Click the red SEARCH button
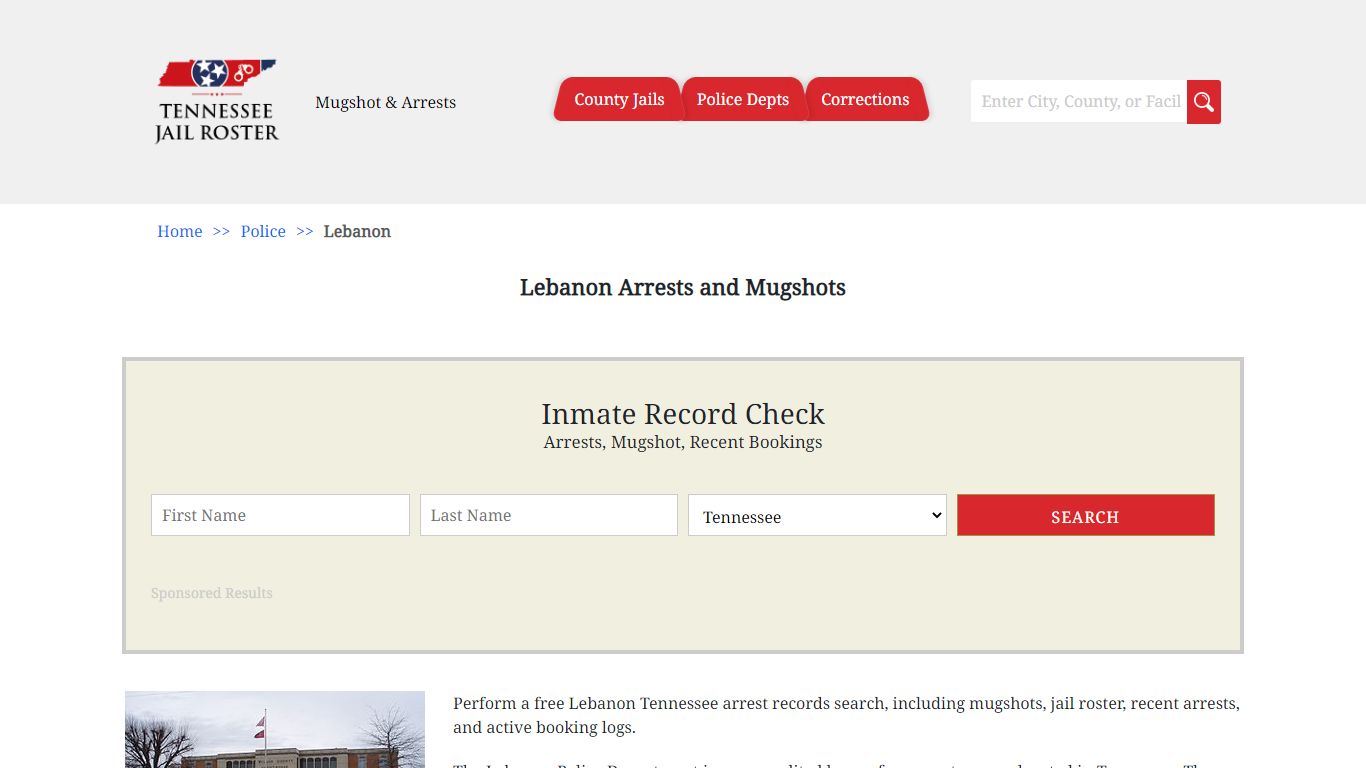This screenshot has width=1366, height=768. pos(1085,515)
